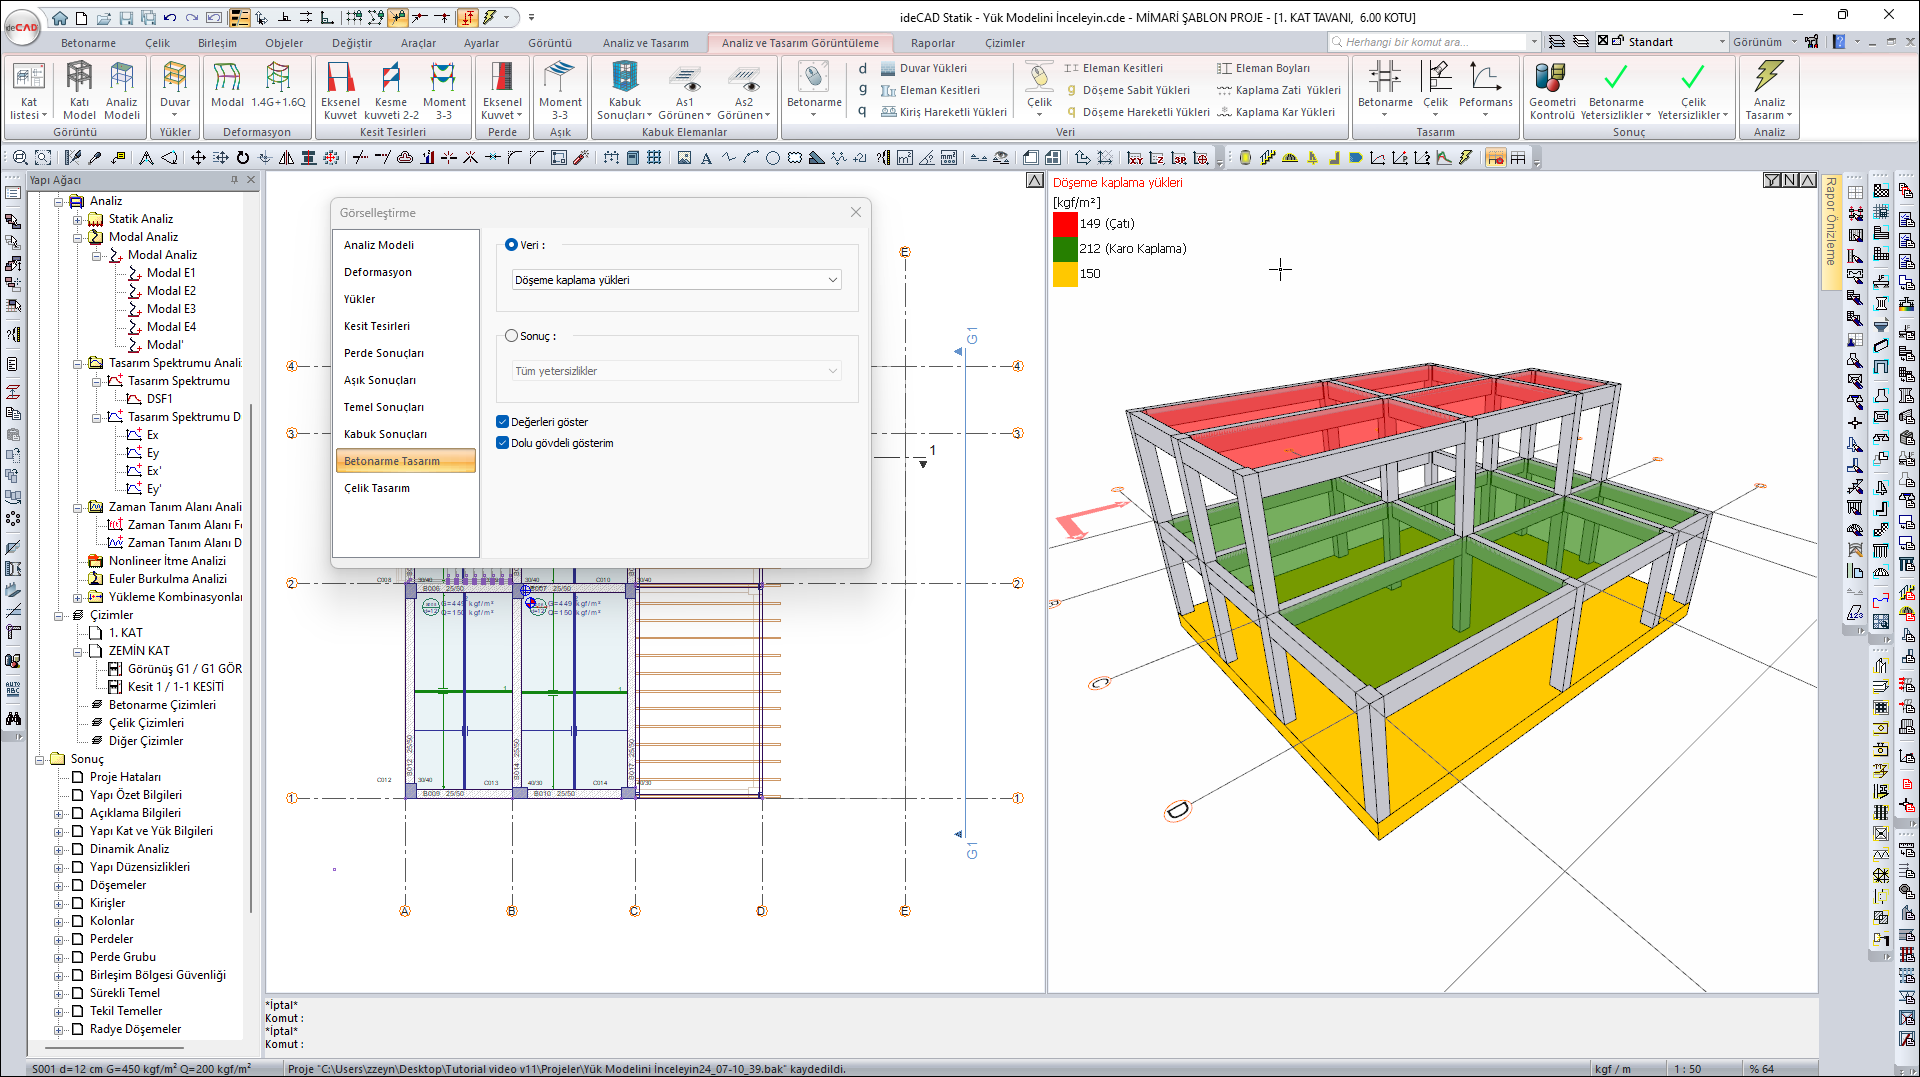Select Kesit Tesirleri in Görselleştirme list
1920x1077 pixels.
coord(377,326)
